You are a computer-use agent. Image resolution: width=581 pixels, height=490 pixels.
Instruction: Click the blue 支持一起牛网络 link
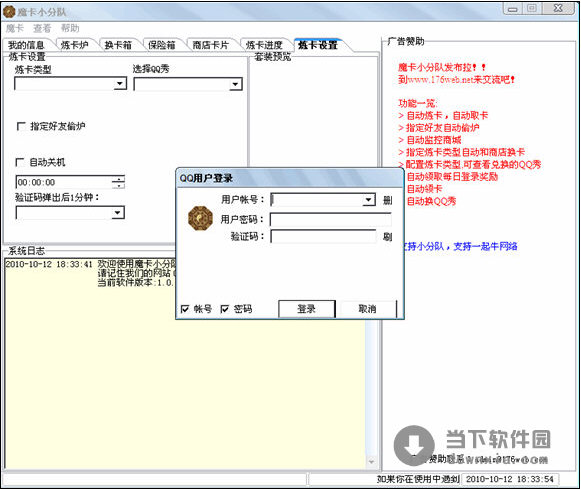(485, 246)
